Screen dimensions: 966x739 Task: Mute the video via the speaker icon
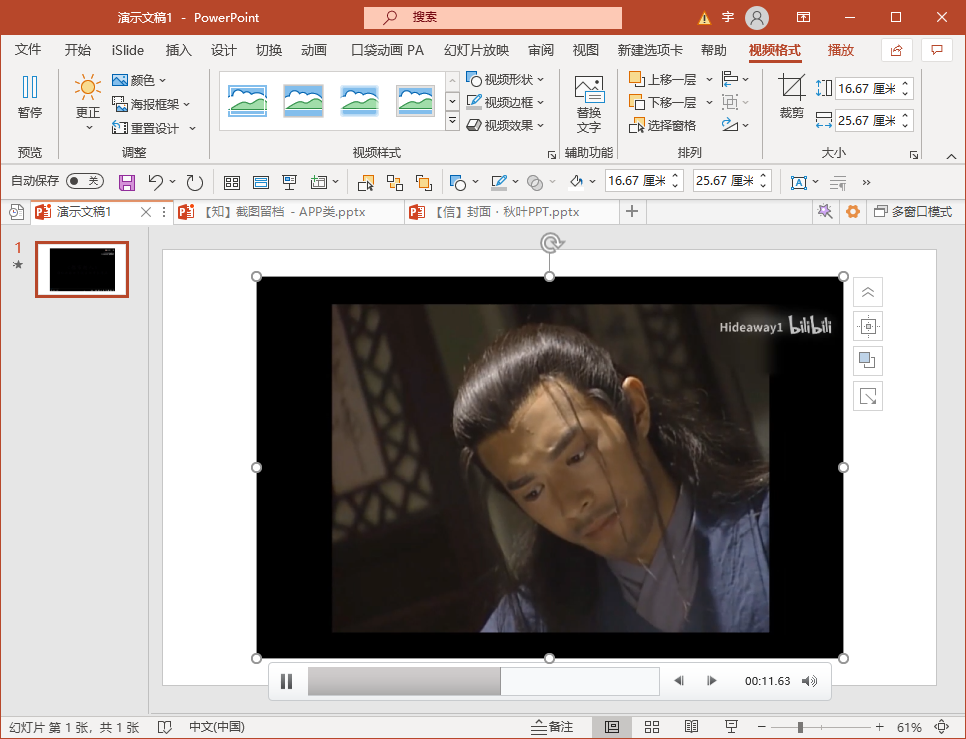[809, 681]
